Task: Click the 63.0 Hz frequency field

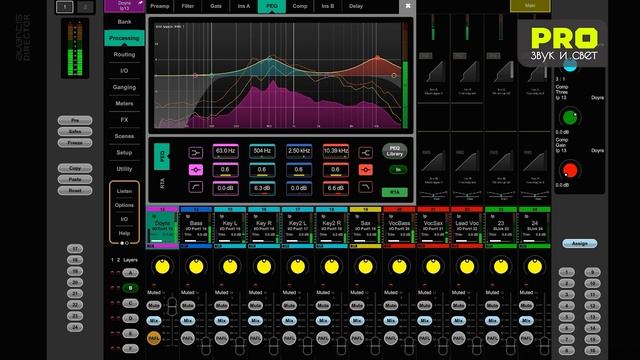Action: [x=225, y=151]
